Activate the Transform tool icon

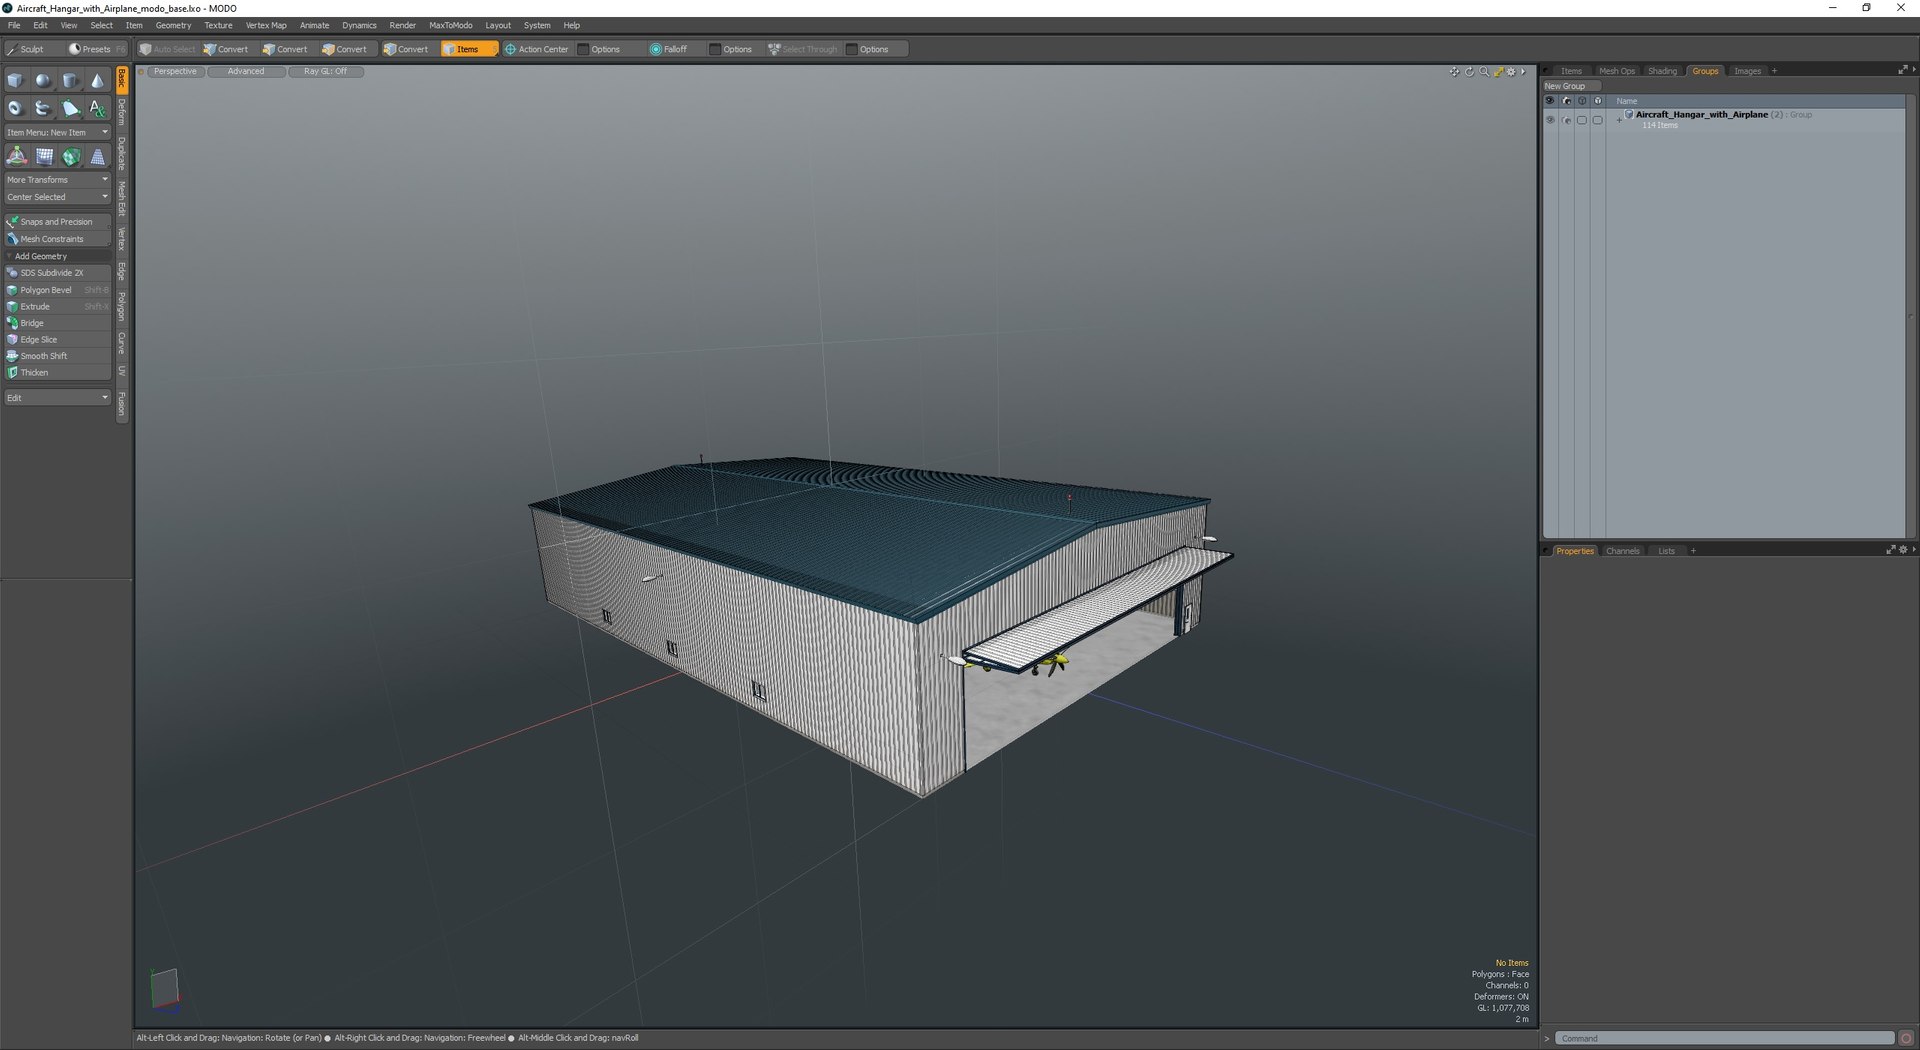[17, 156]
